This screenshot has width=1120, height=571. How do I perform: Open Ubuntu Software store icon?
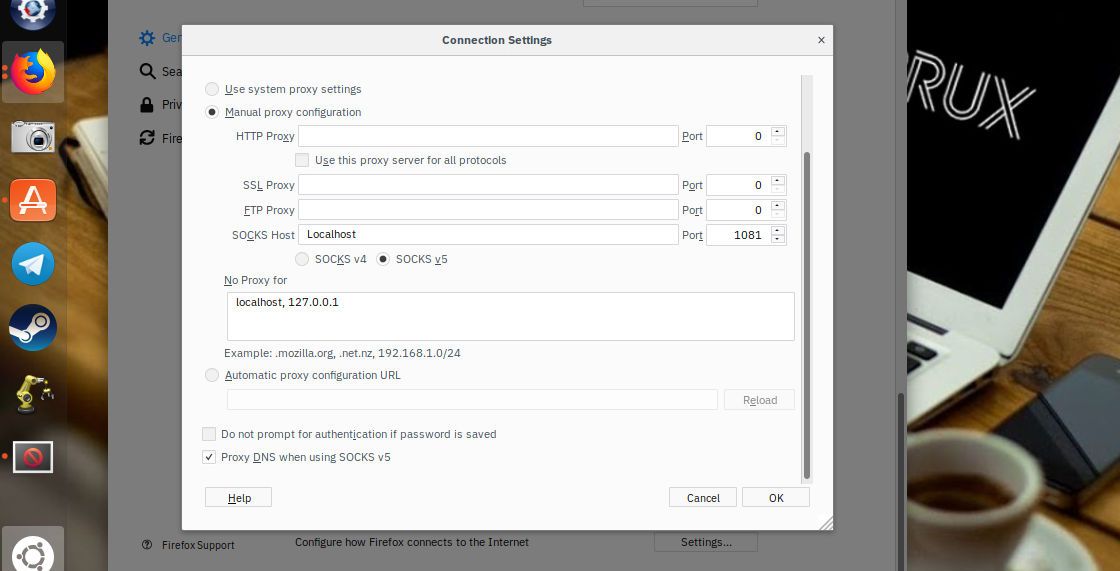(x=33, y=200)
